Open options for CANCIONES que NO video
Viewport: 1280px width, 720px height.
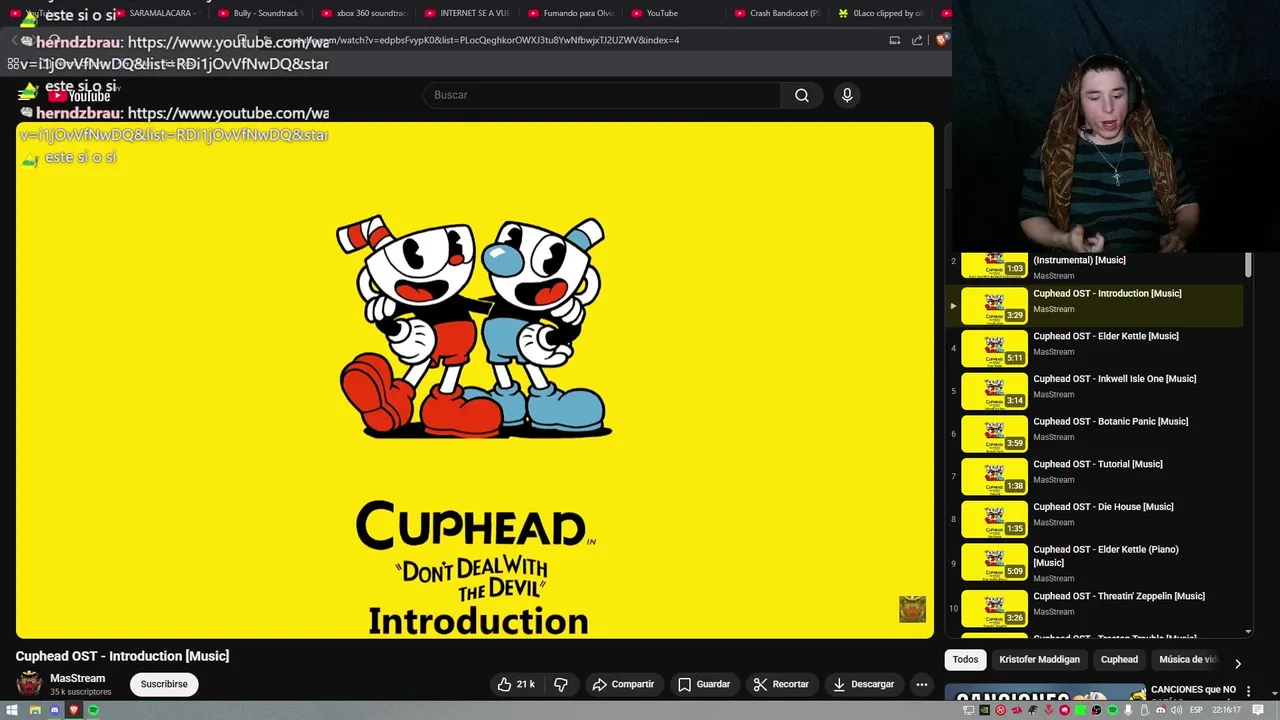click(1248, 691)
